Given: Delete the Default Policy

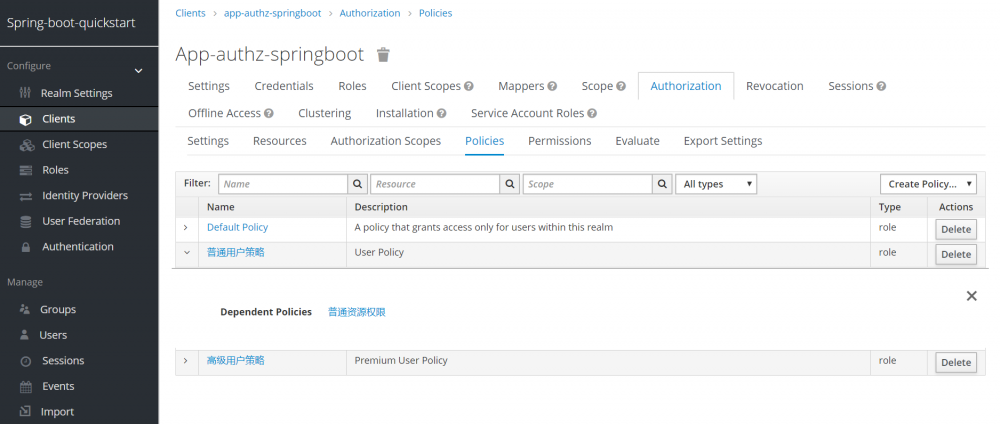Looking at the screenshot, I should click(x=955, y=230).
